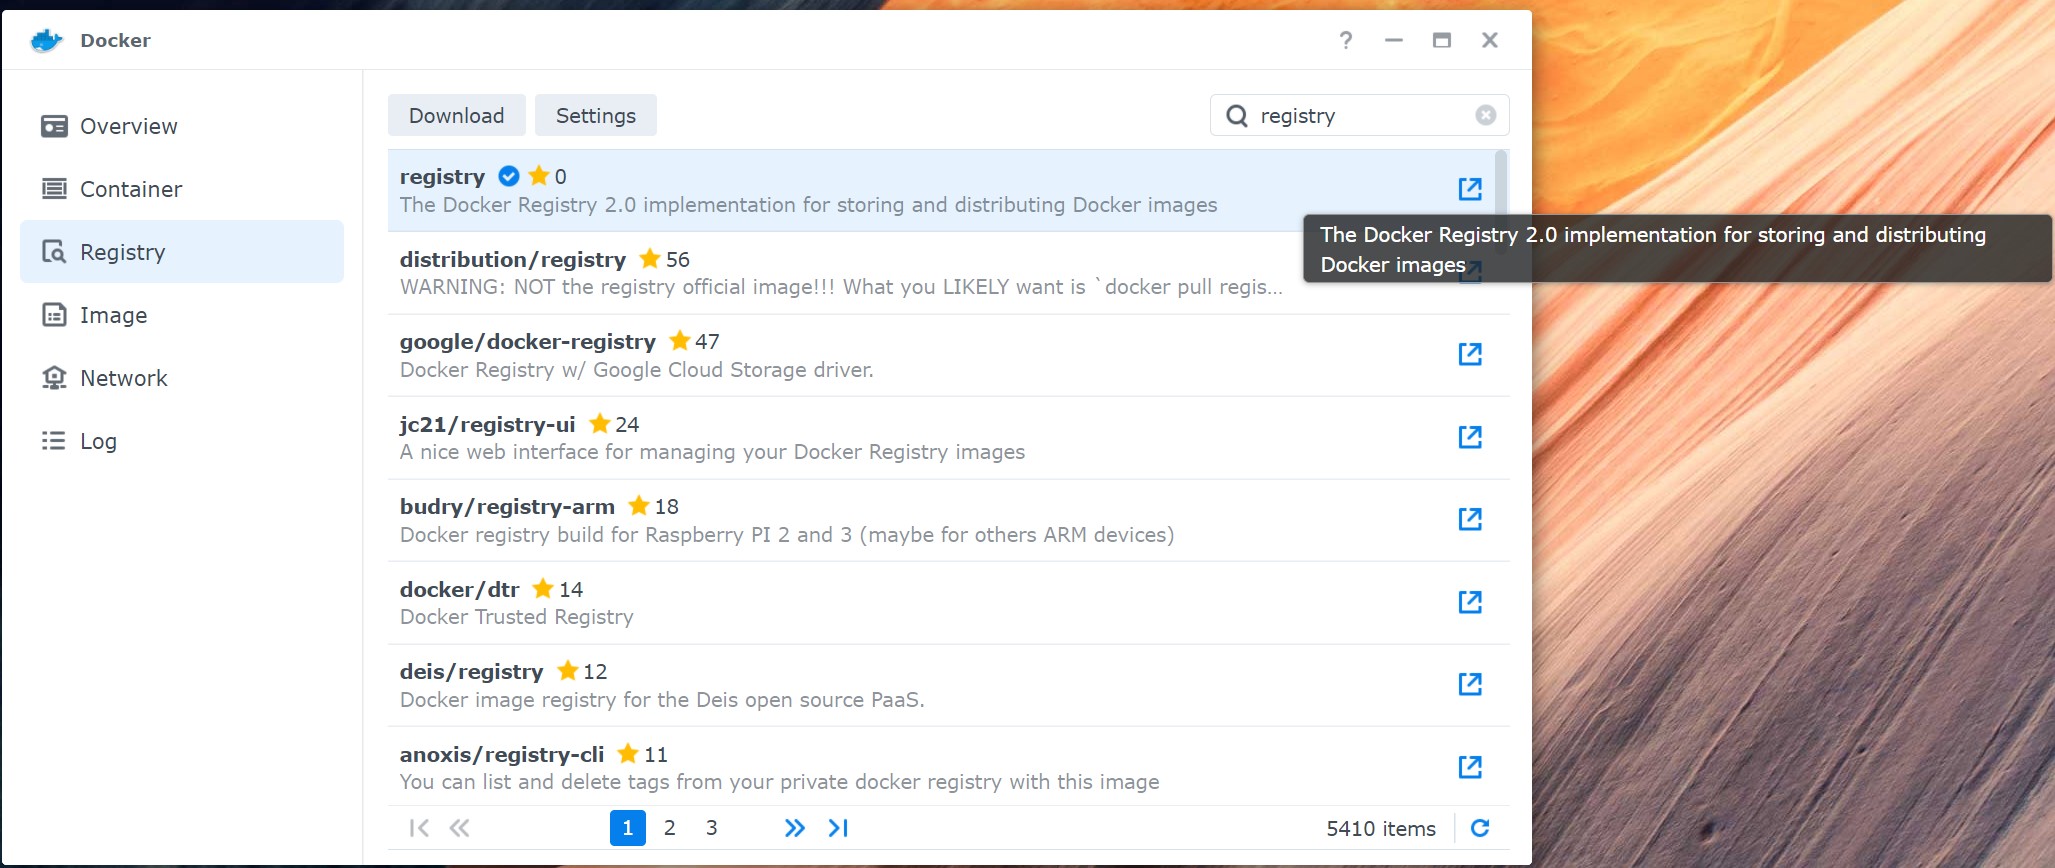The height and width of the screenshot is (868, 2055).
Task: Select the jc21/registry-ui row
Action: 948,438
